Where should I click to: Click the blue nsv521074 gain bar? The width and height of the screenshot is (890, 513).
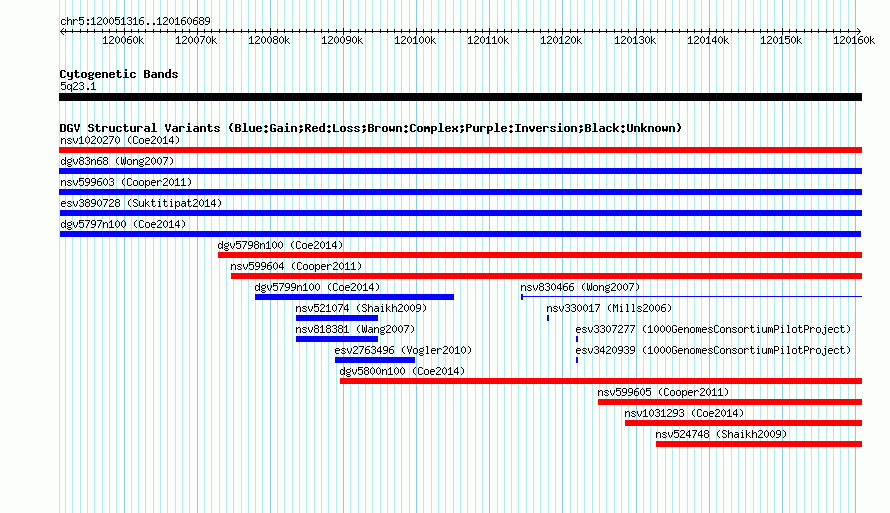click(337, 318)
